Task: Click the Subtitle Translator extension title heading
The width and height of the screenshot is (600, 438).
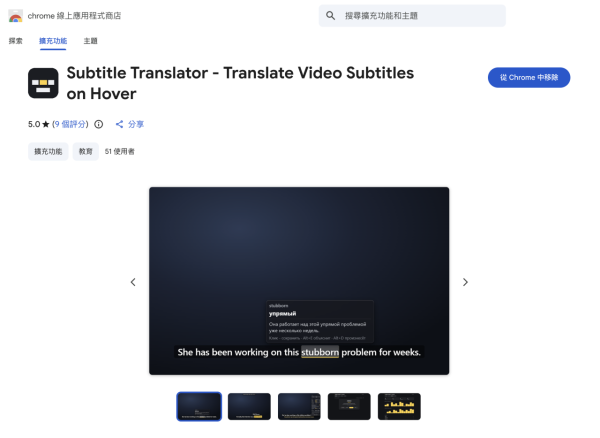Action: tap(240, 83)
